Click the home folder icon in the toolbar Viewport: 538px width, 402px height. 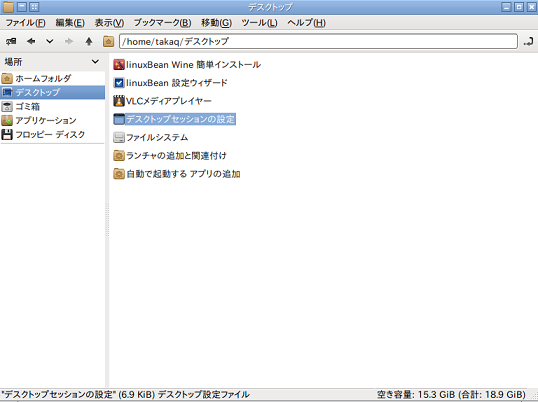click(x=108, y=42)
